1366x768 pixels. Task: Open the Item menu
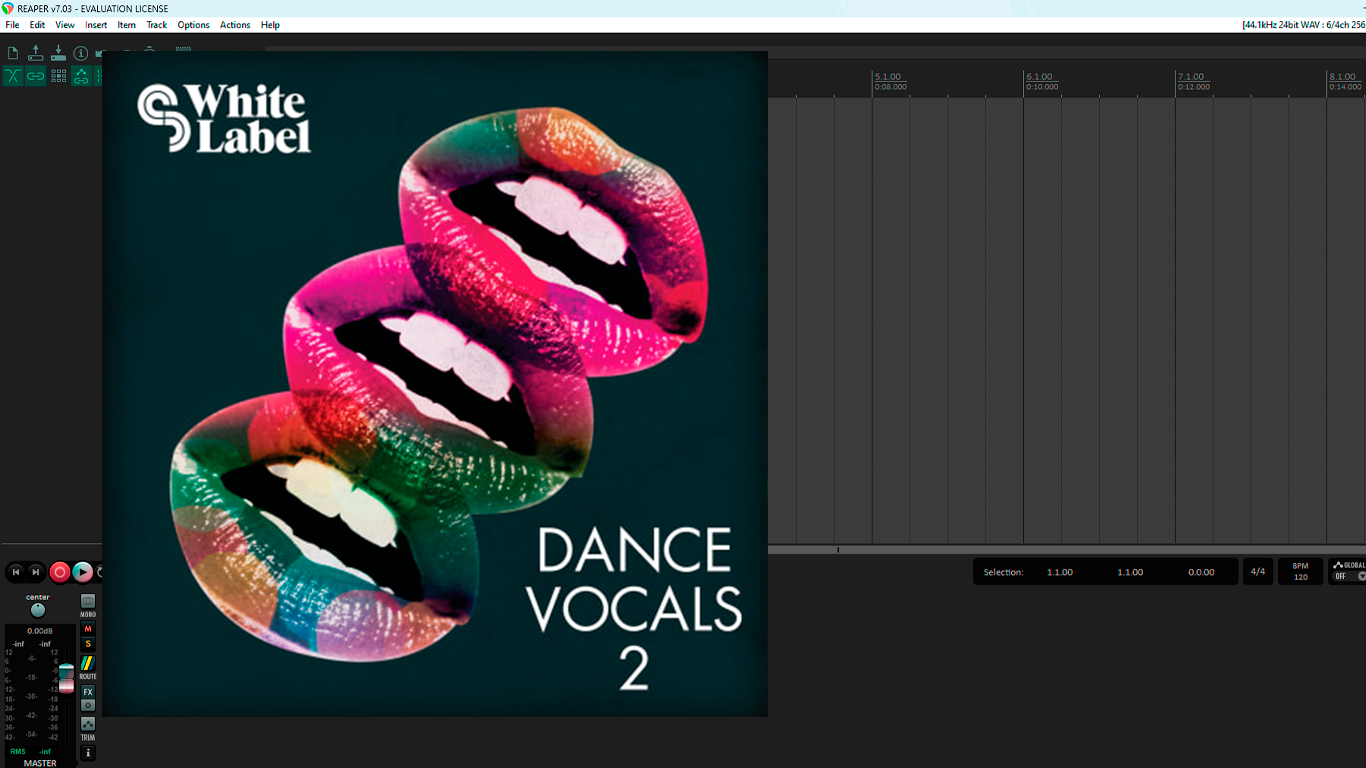(x=127, y=25)
